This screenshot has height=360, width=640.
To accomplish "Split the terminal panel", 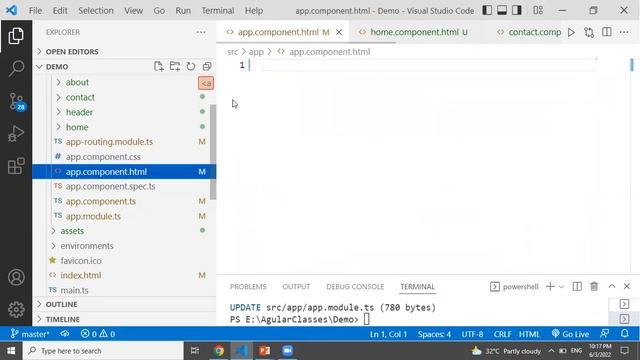I will tap(577, 287).
